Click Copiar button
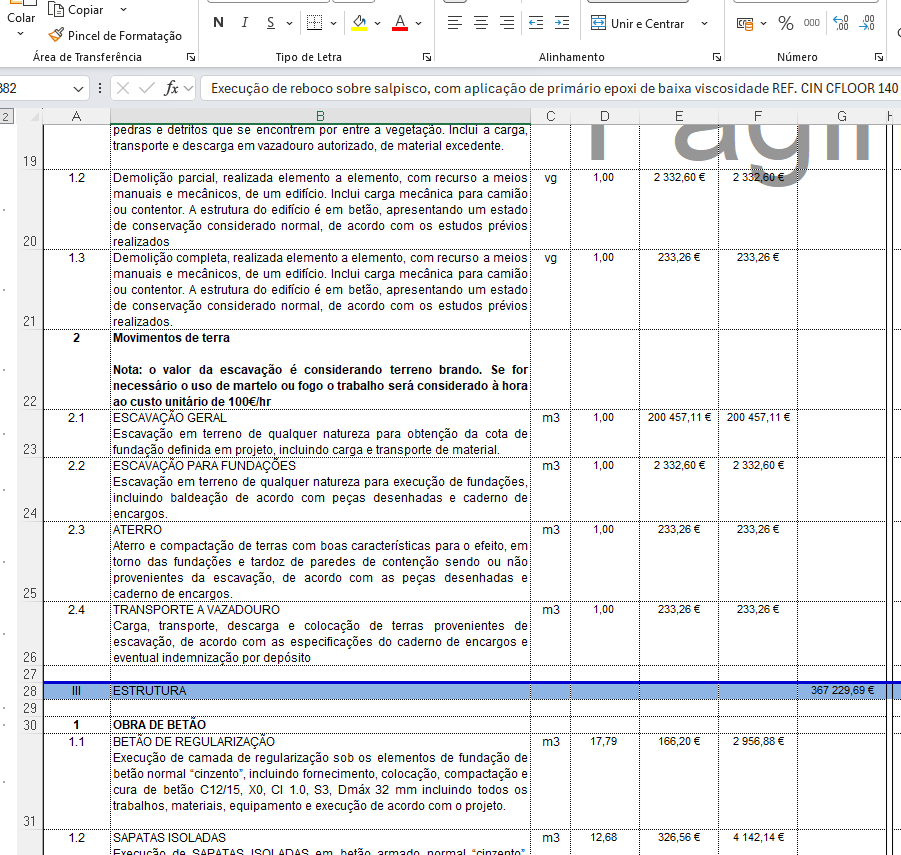 click(76, 10)
